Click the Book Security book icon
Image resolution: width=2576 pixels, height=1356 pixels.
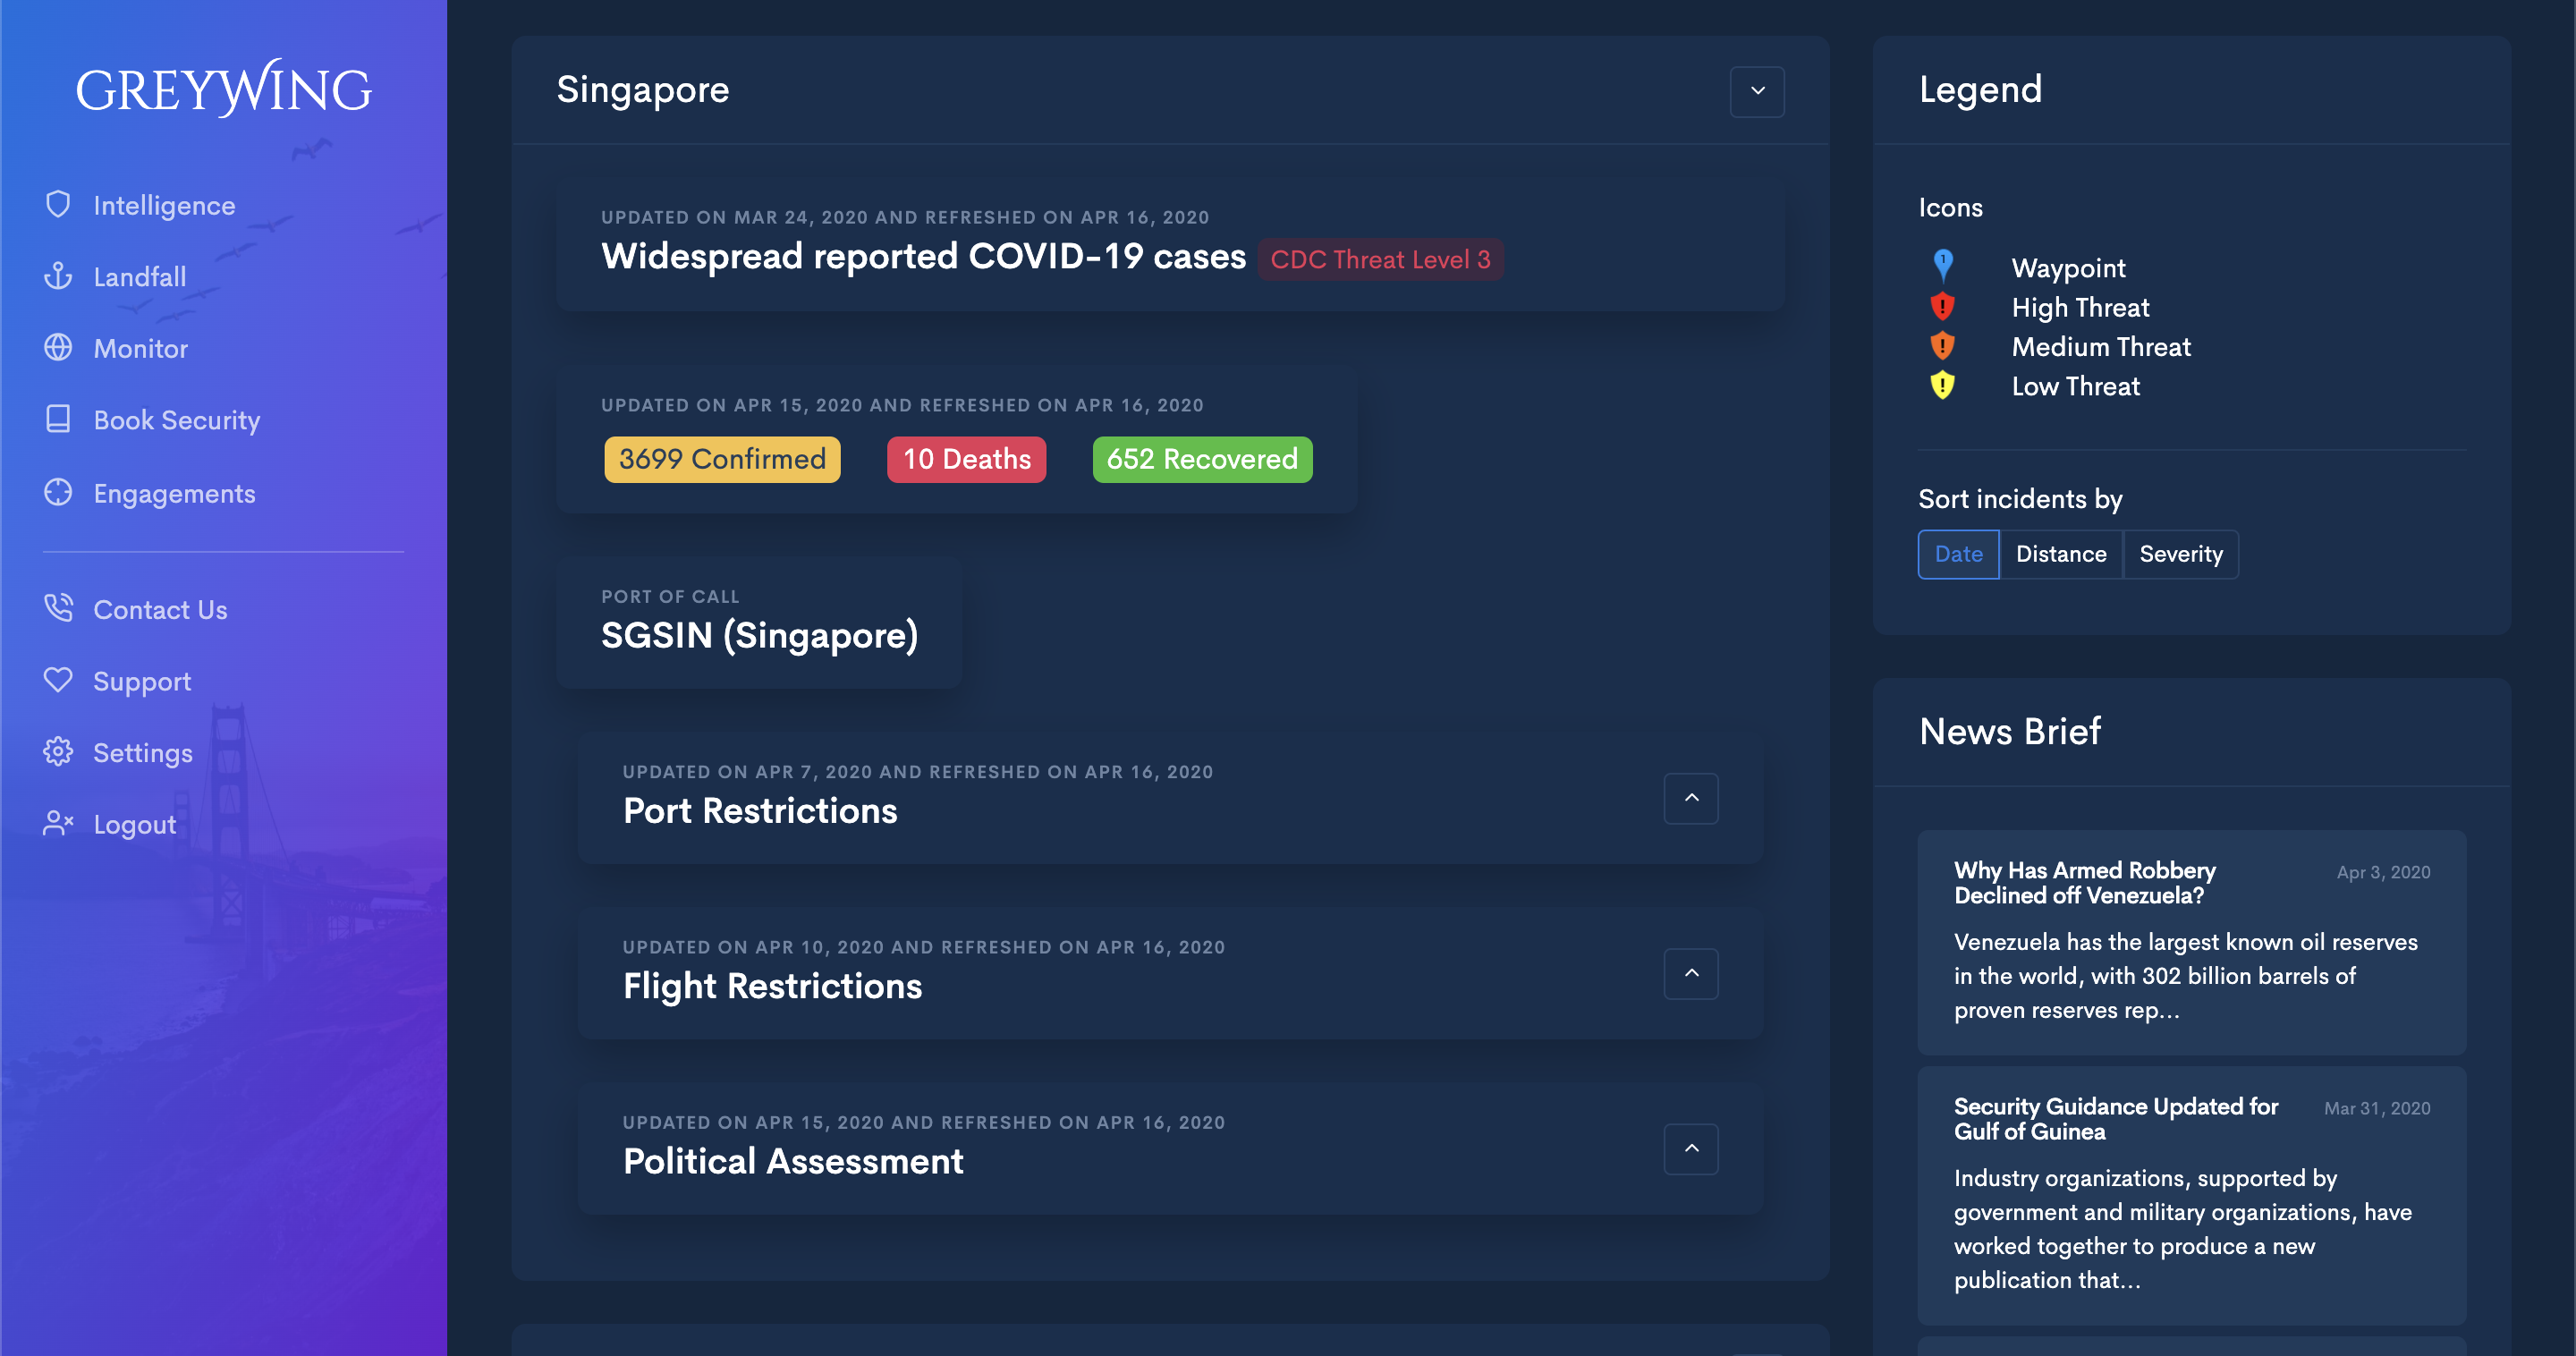click(58, 419)
